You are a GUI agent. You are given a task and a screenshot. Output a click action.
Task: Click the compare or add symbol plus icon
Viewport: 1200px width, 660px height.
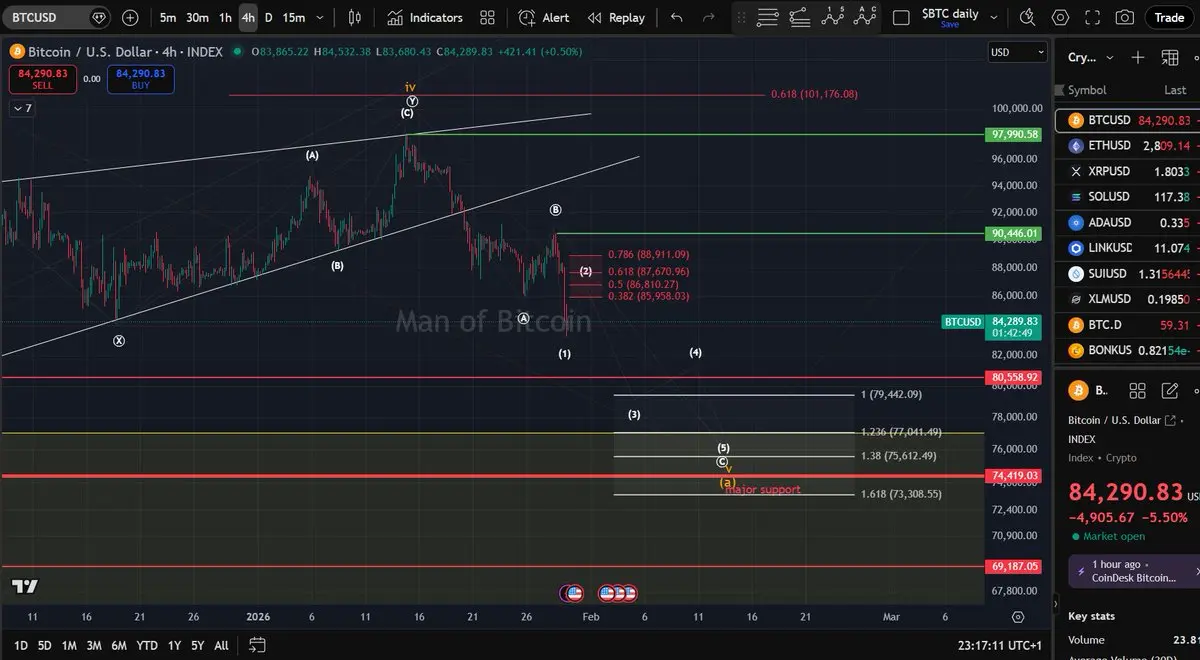tap(131, 17)
